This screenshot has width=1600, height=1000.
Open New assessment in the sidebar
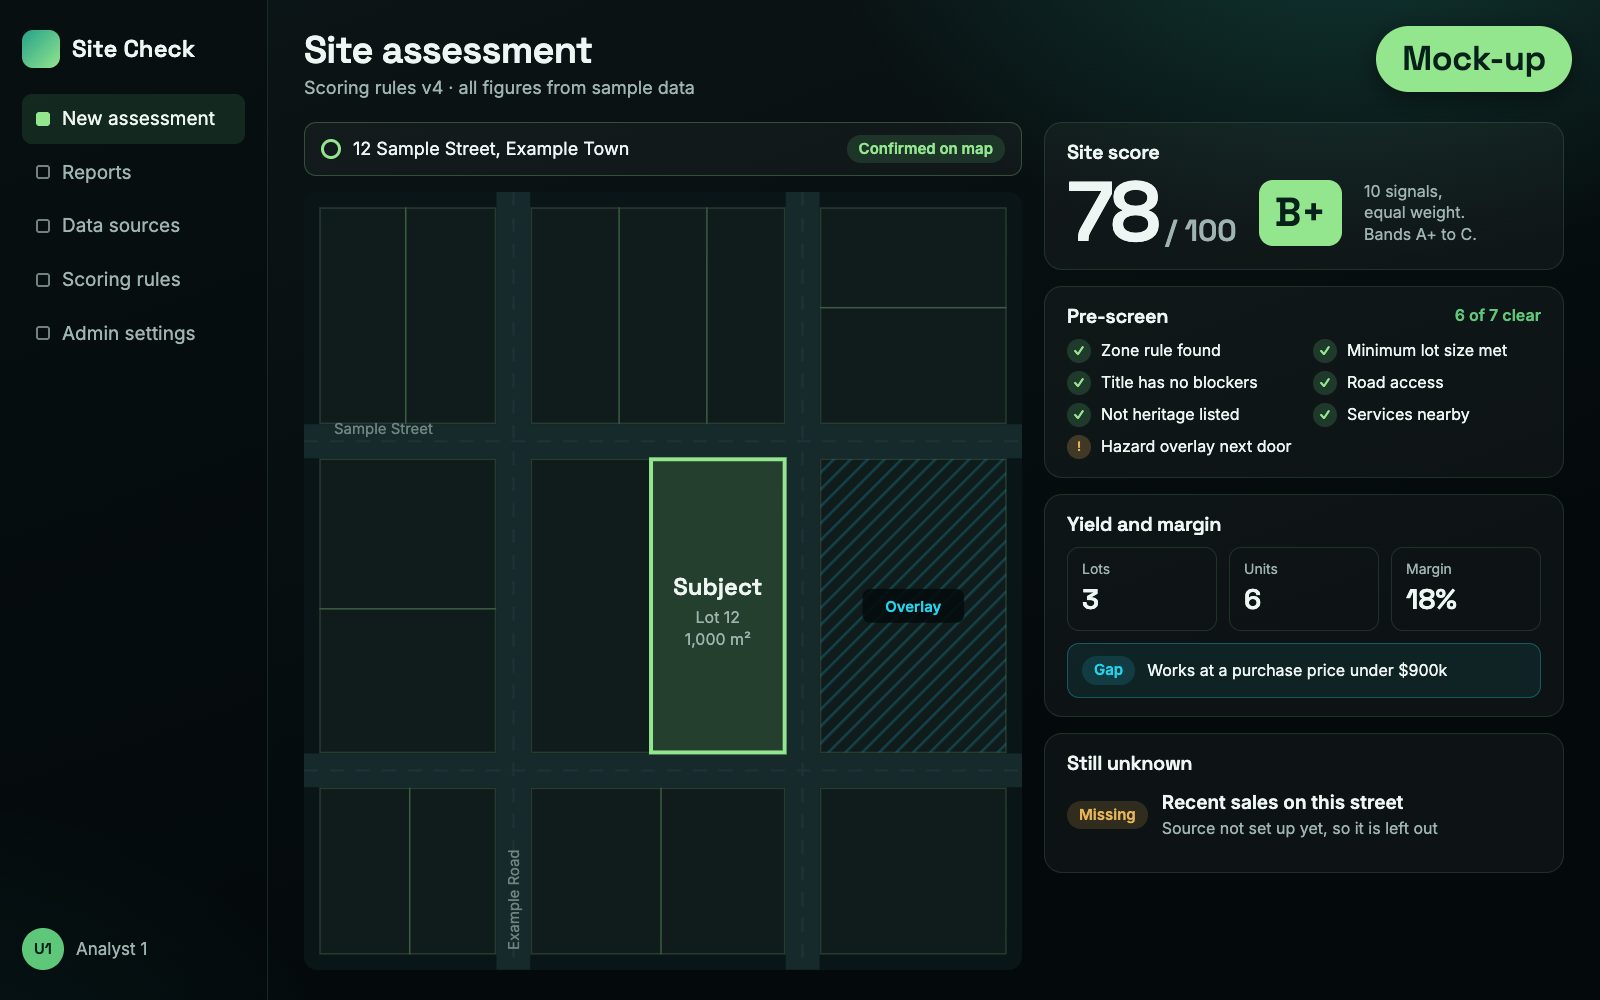click(x=133, y=119)
